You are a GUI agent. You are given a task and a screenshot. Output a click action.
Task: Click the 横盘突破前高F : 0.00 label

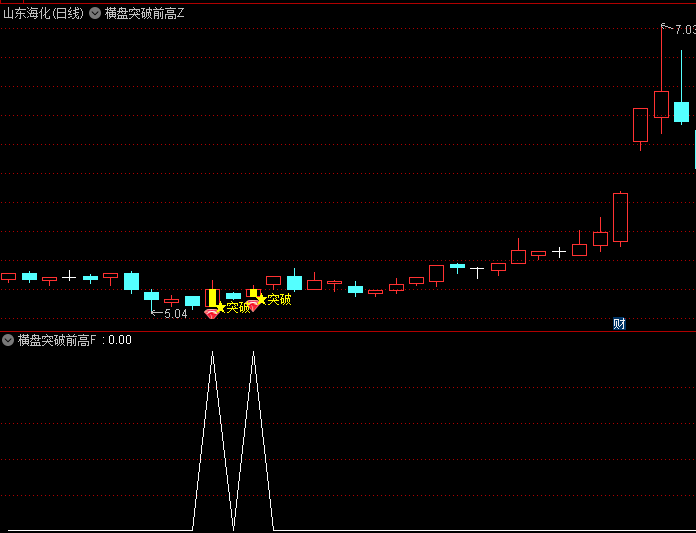tap(75, 340)
